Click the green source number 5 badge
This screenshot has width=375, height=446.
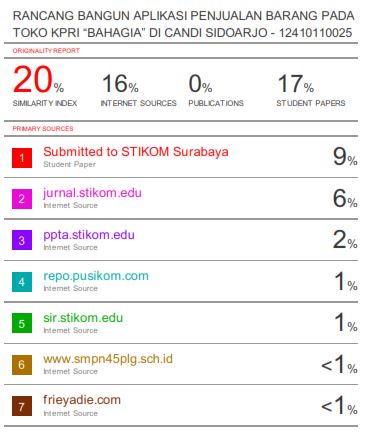pos(22,323)
